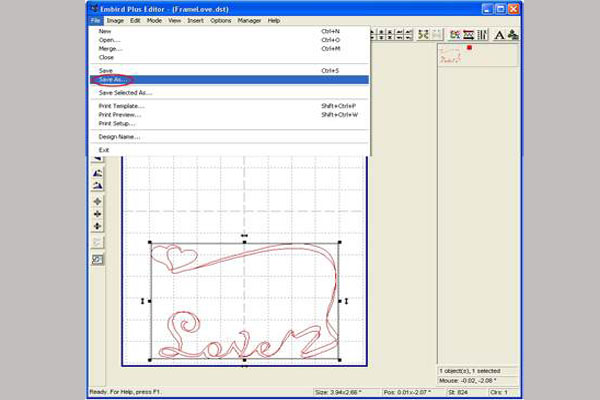Open the Options menu
Image resolution: width=600 pixels, height=400 pixels.
pos(221,20)
